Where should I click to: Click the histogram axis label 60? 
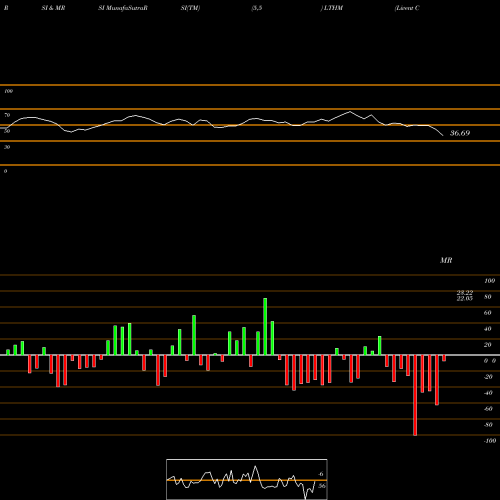[x=487, y=313]
